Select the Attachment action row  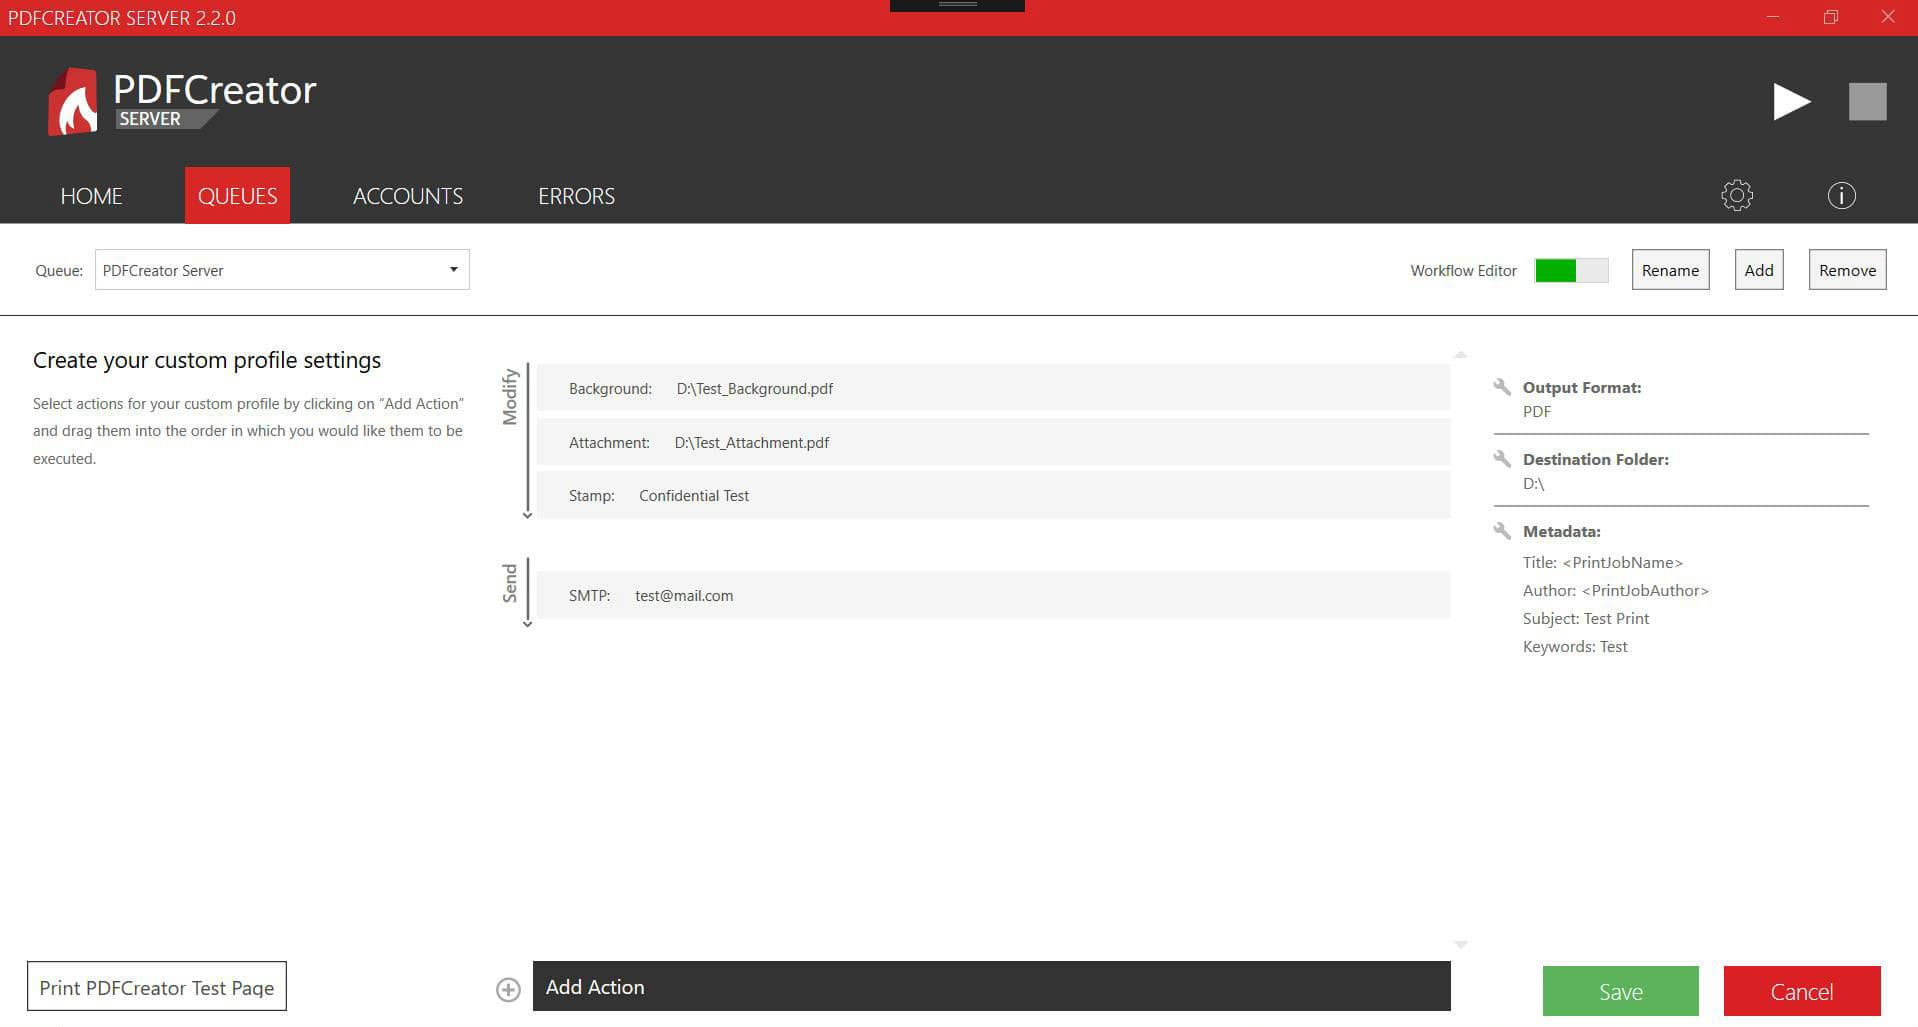[993, 442]
